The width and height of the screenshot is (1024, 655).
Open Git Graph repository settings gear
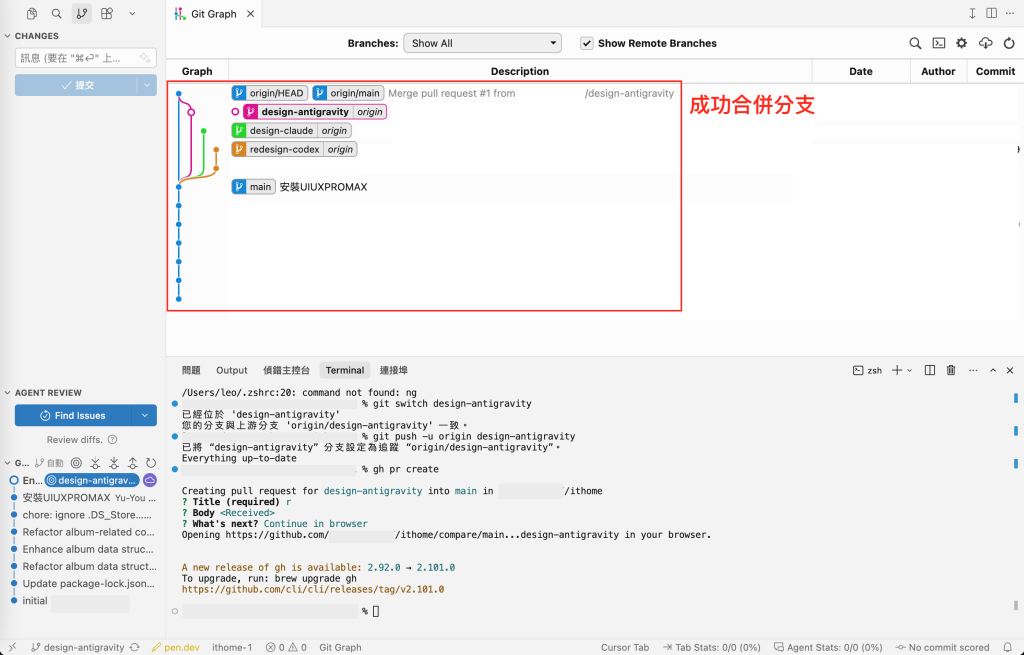tap(961, 43)
